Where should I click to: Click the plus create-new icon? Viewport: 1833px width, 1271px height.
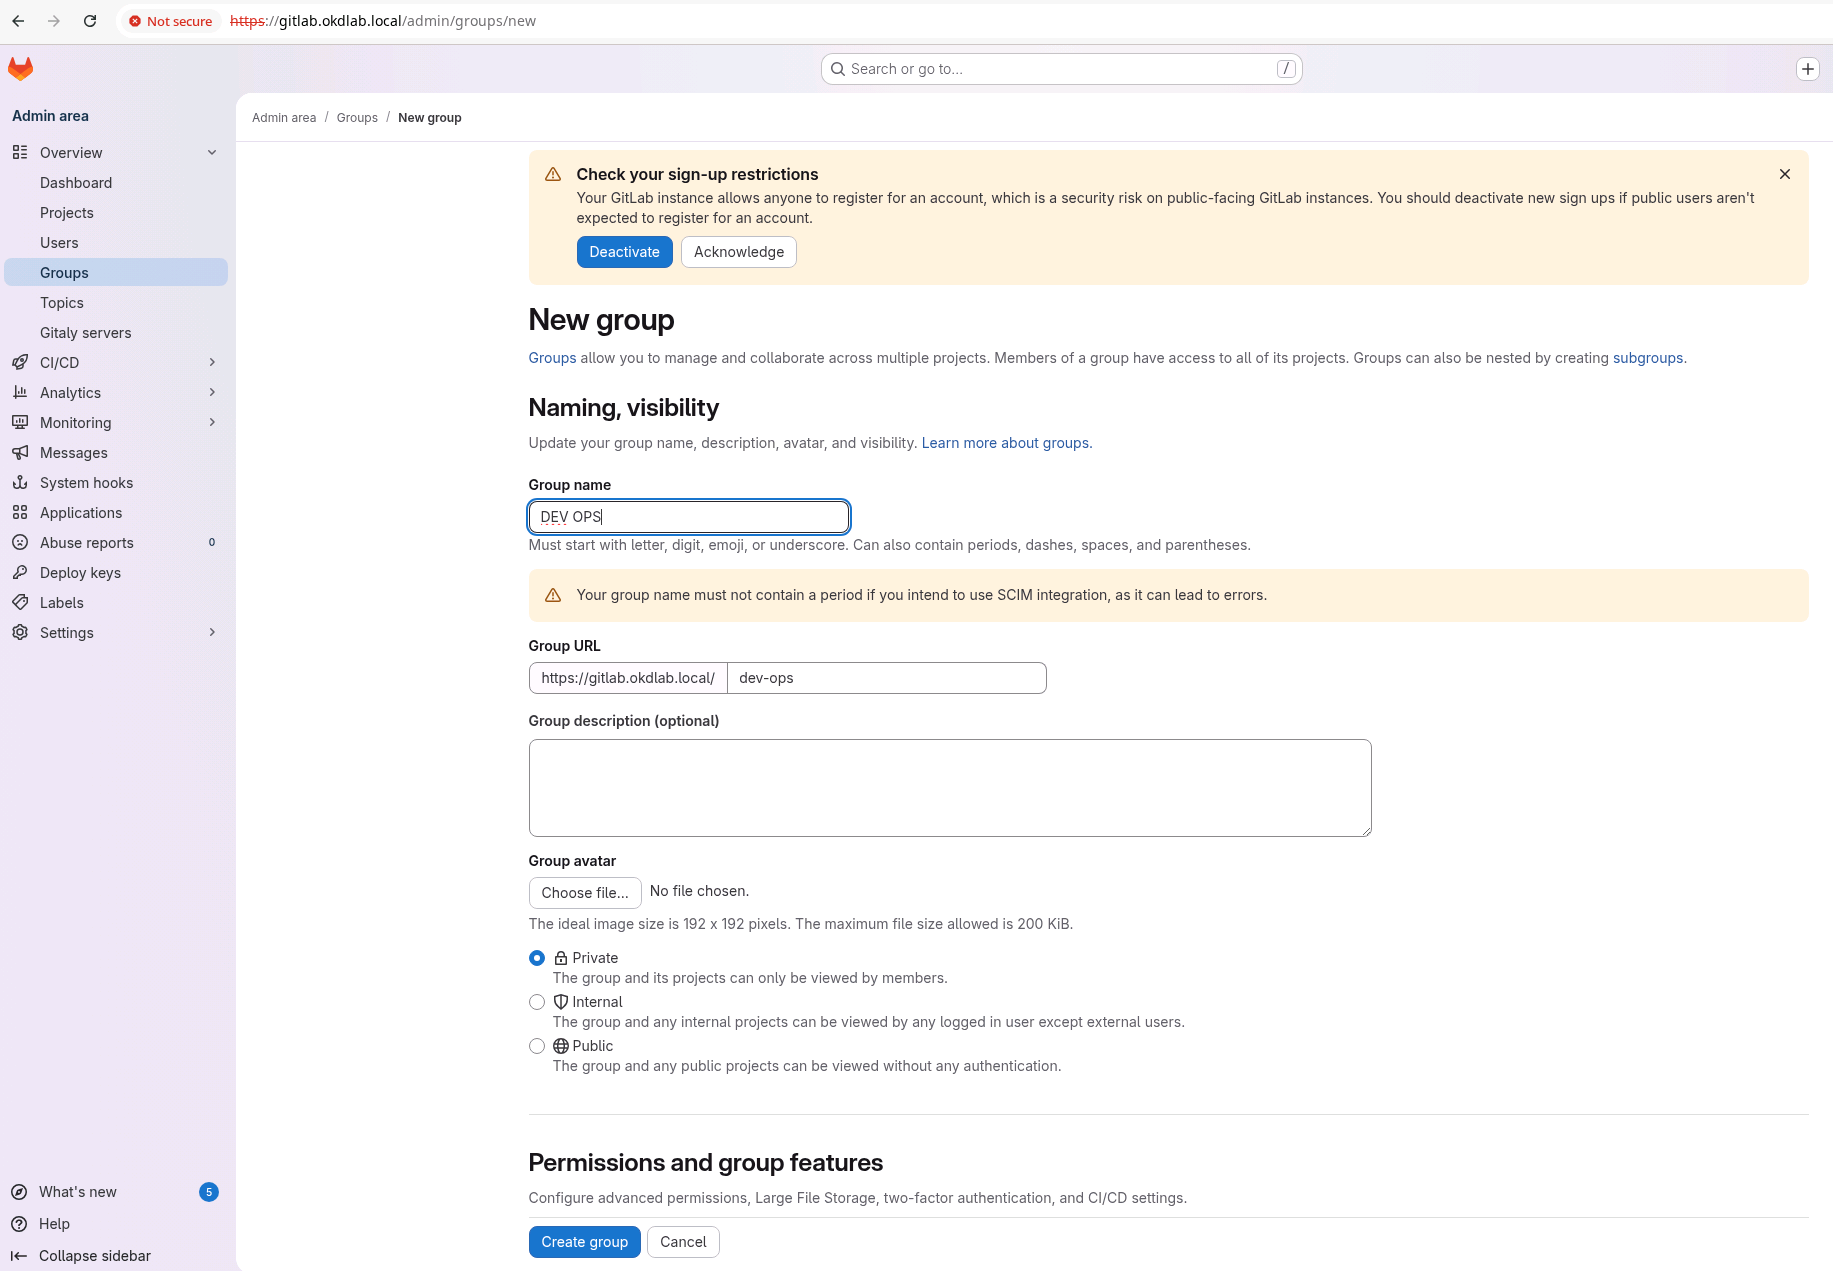(x=1807, y=69)
